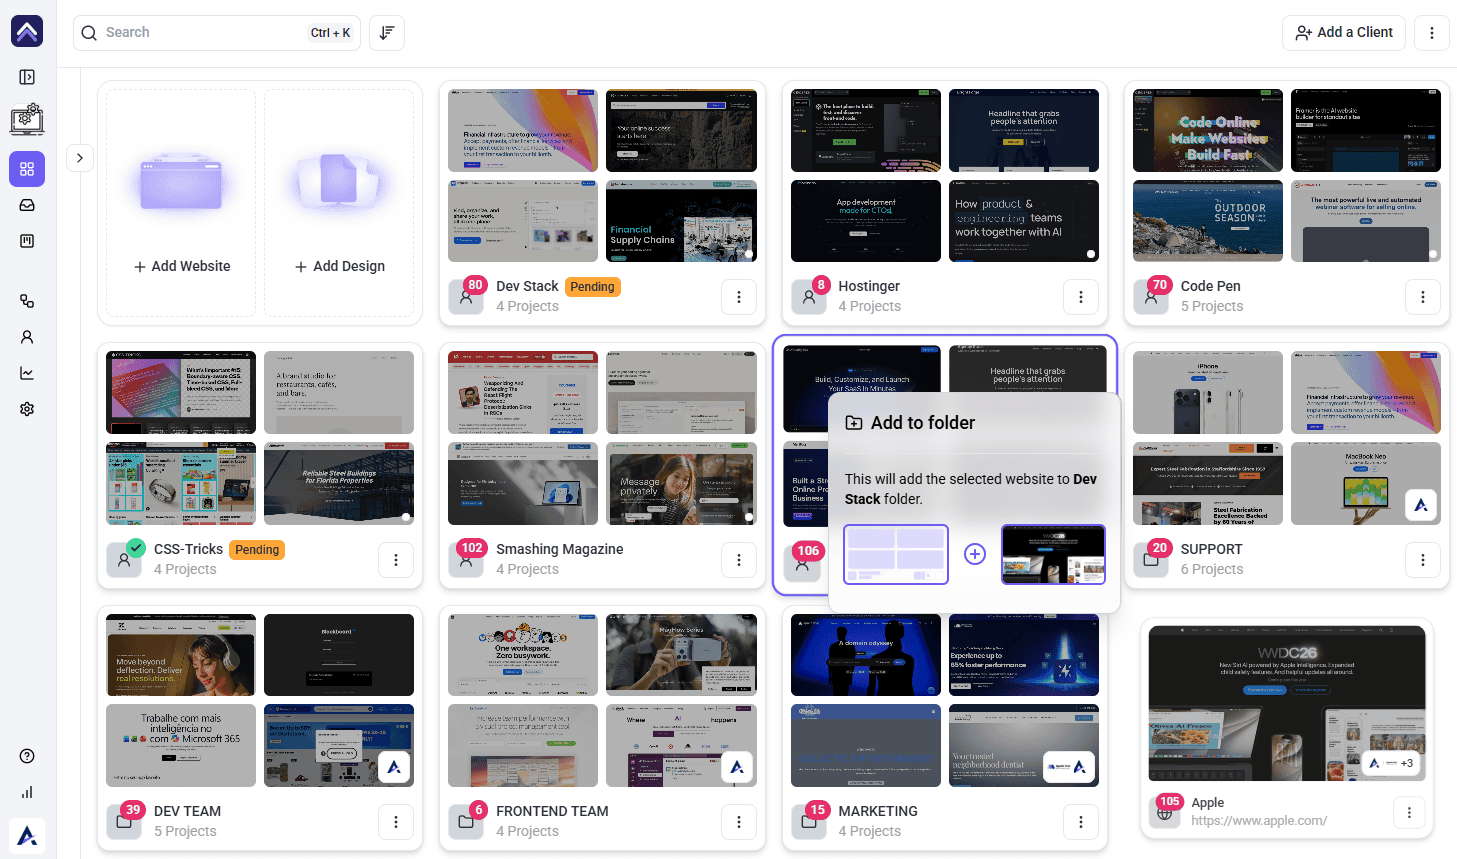Open FRONTEND TEAM three-dot menu
The height and width of the screenshot is (859, 1457).
[739, 822]
